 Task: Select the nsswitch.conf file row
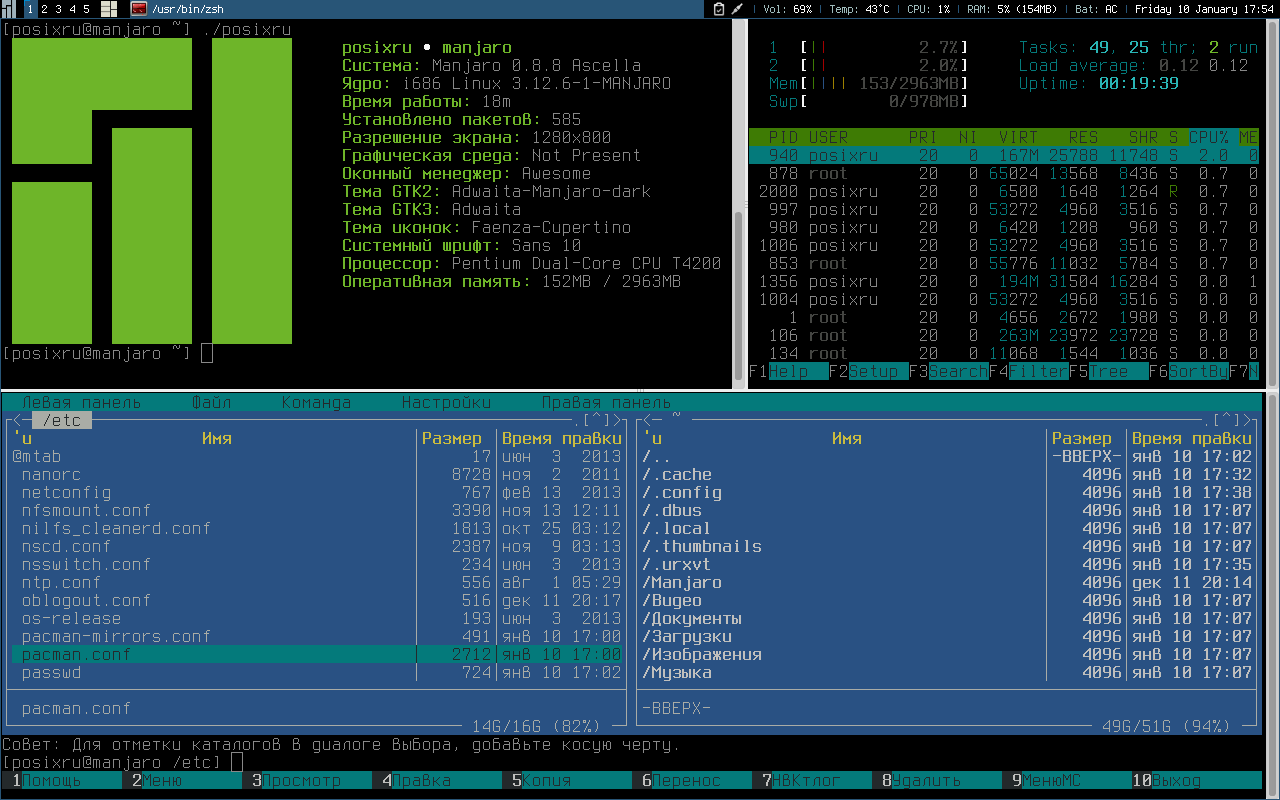(316, 565)
